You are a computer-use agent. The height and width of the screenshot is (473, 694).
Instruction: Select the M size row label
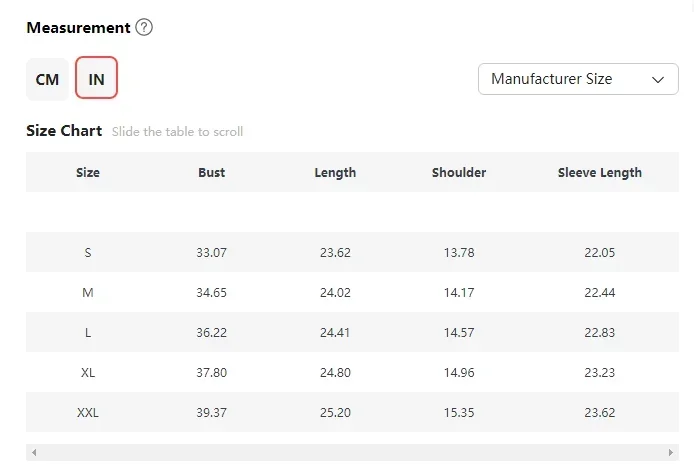coord(88,293)
